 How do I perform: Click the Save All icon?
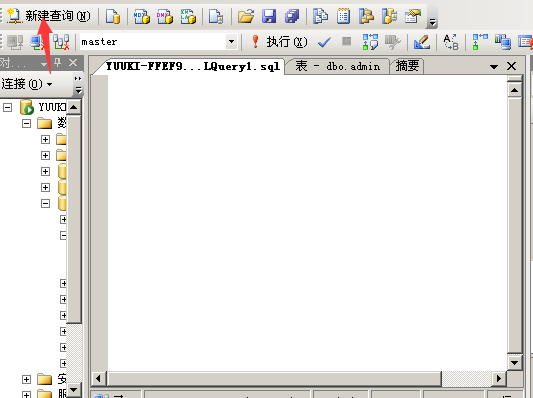[292, 16]
